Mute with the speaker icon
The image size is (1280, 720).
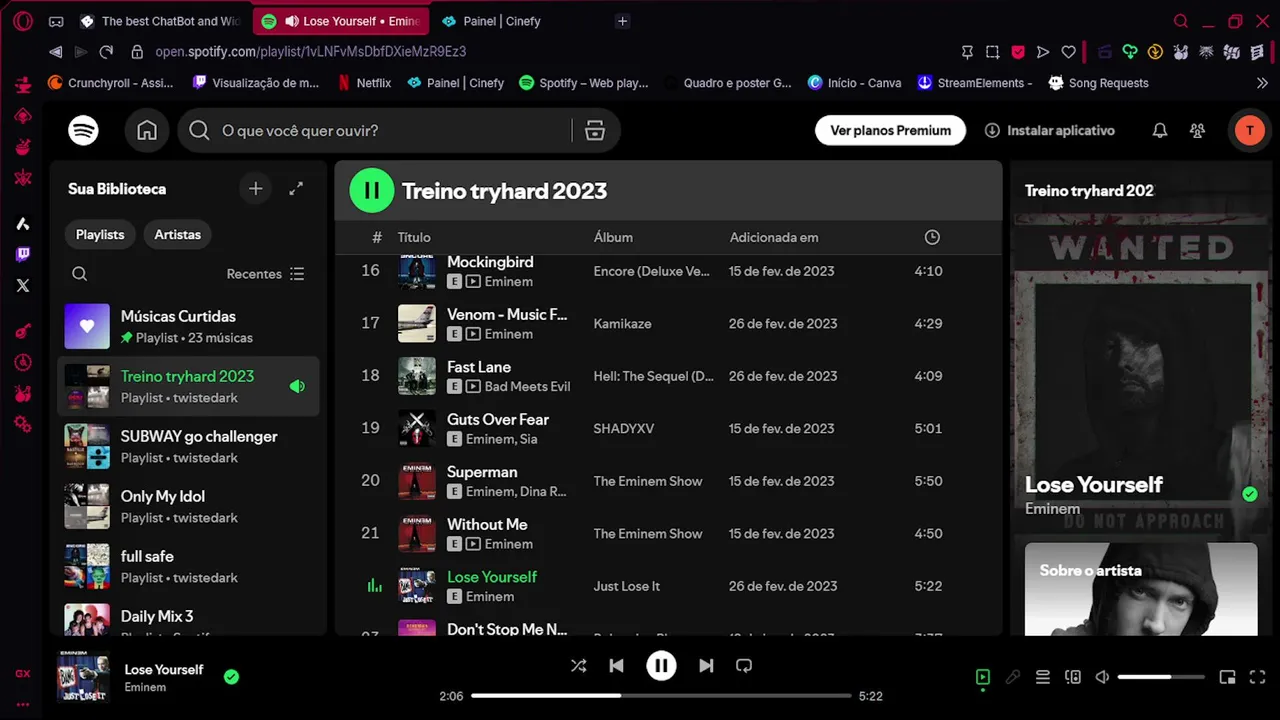coord(1102,677)
